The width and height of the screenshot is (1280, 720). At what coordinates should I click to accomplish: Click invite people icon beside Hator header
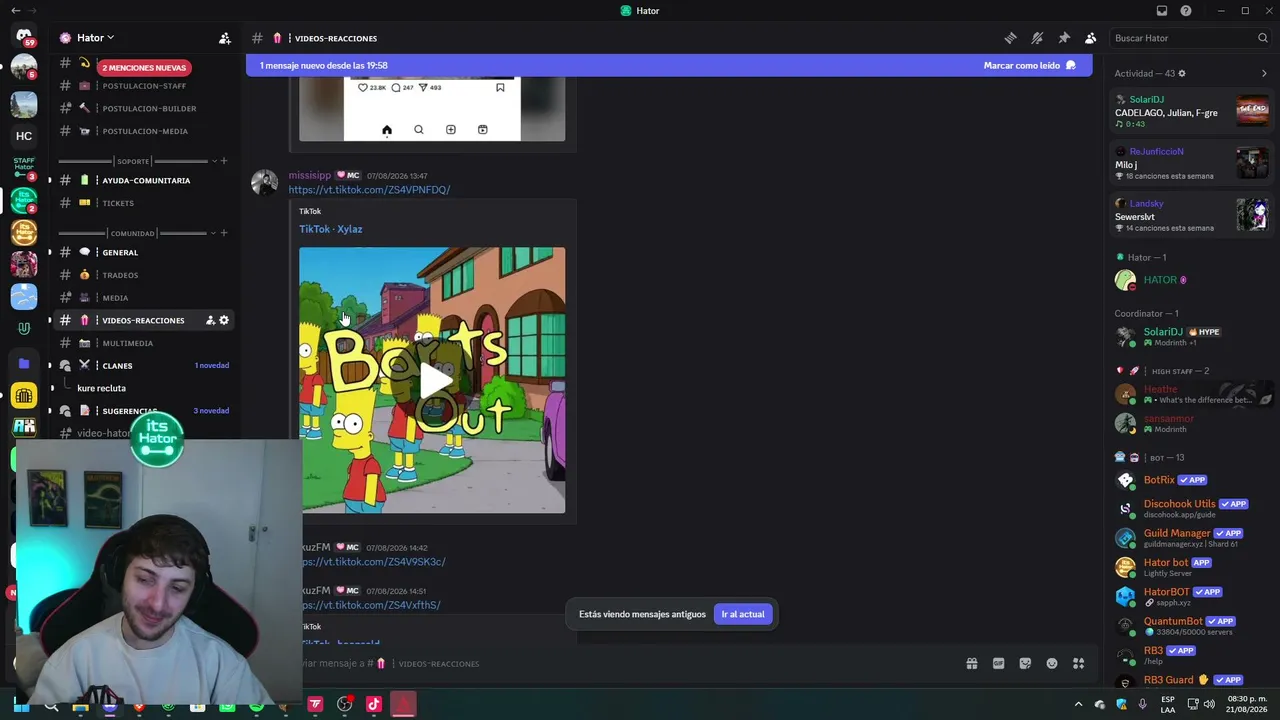point(225,38)
